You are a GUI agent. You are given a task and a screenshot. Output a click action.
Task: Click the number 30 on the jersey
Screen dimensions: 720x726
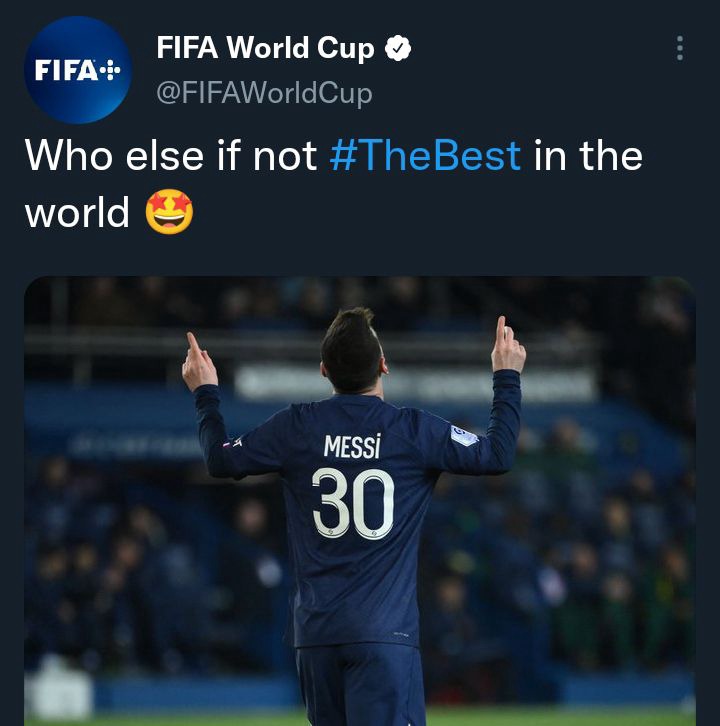[353, 503]
